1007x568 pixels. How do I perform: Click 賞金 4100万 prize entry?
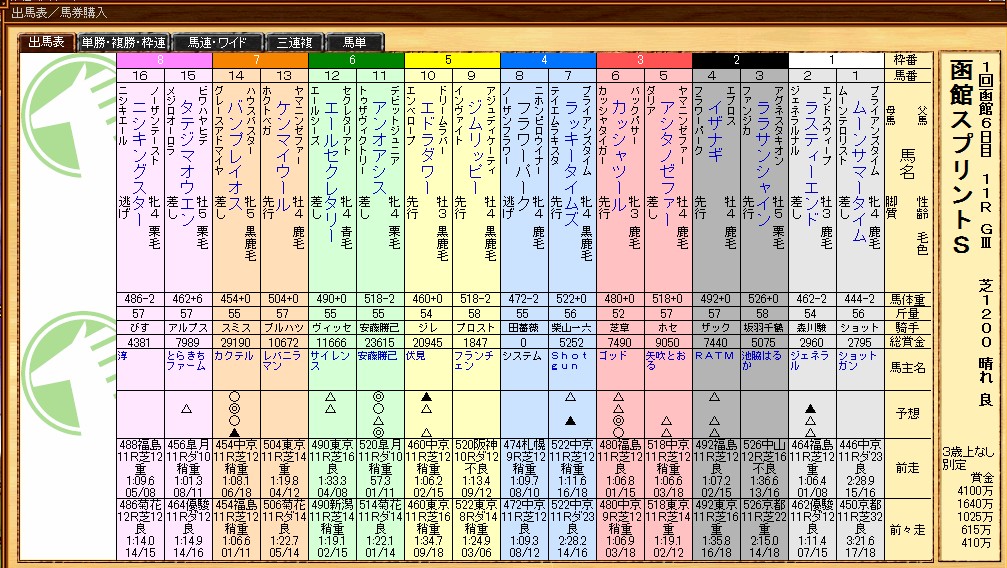(x=975, y=491)
